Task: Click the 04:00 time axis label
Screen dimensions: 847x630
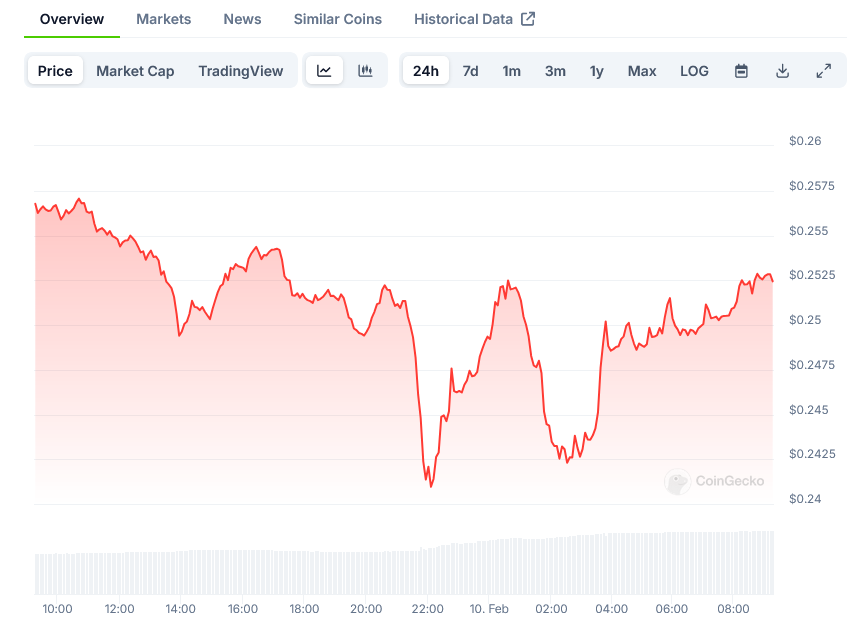Action: [x=611, y=609]
